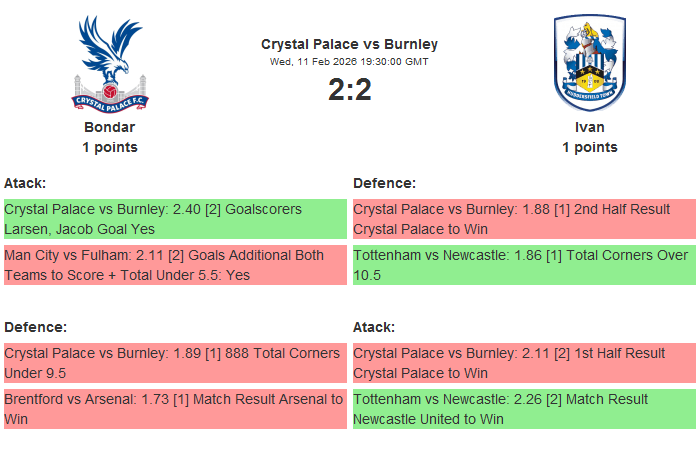Click the Huddersfield Town crest logo
Image resolution: width=700 pixels, height=460 pixels.
pyautogui.click(x=590, y=63)
